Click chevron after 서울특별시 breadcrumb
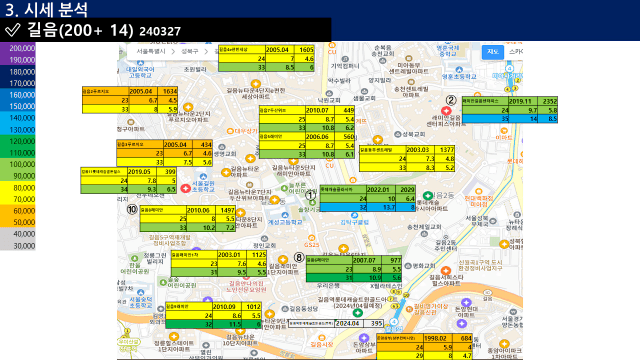 coord(173,51)
